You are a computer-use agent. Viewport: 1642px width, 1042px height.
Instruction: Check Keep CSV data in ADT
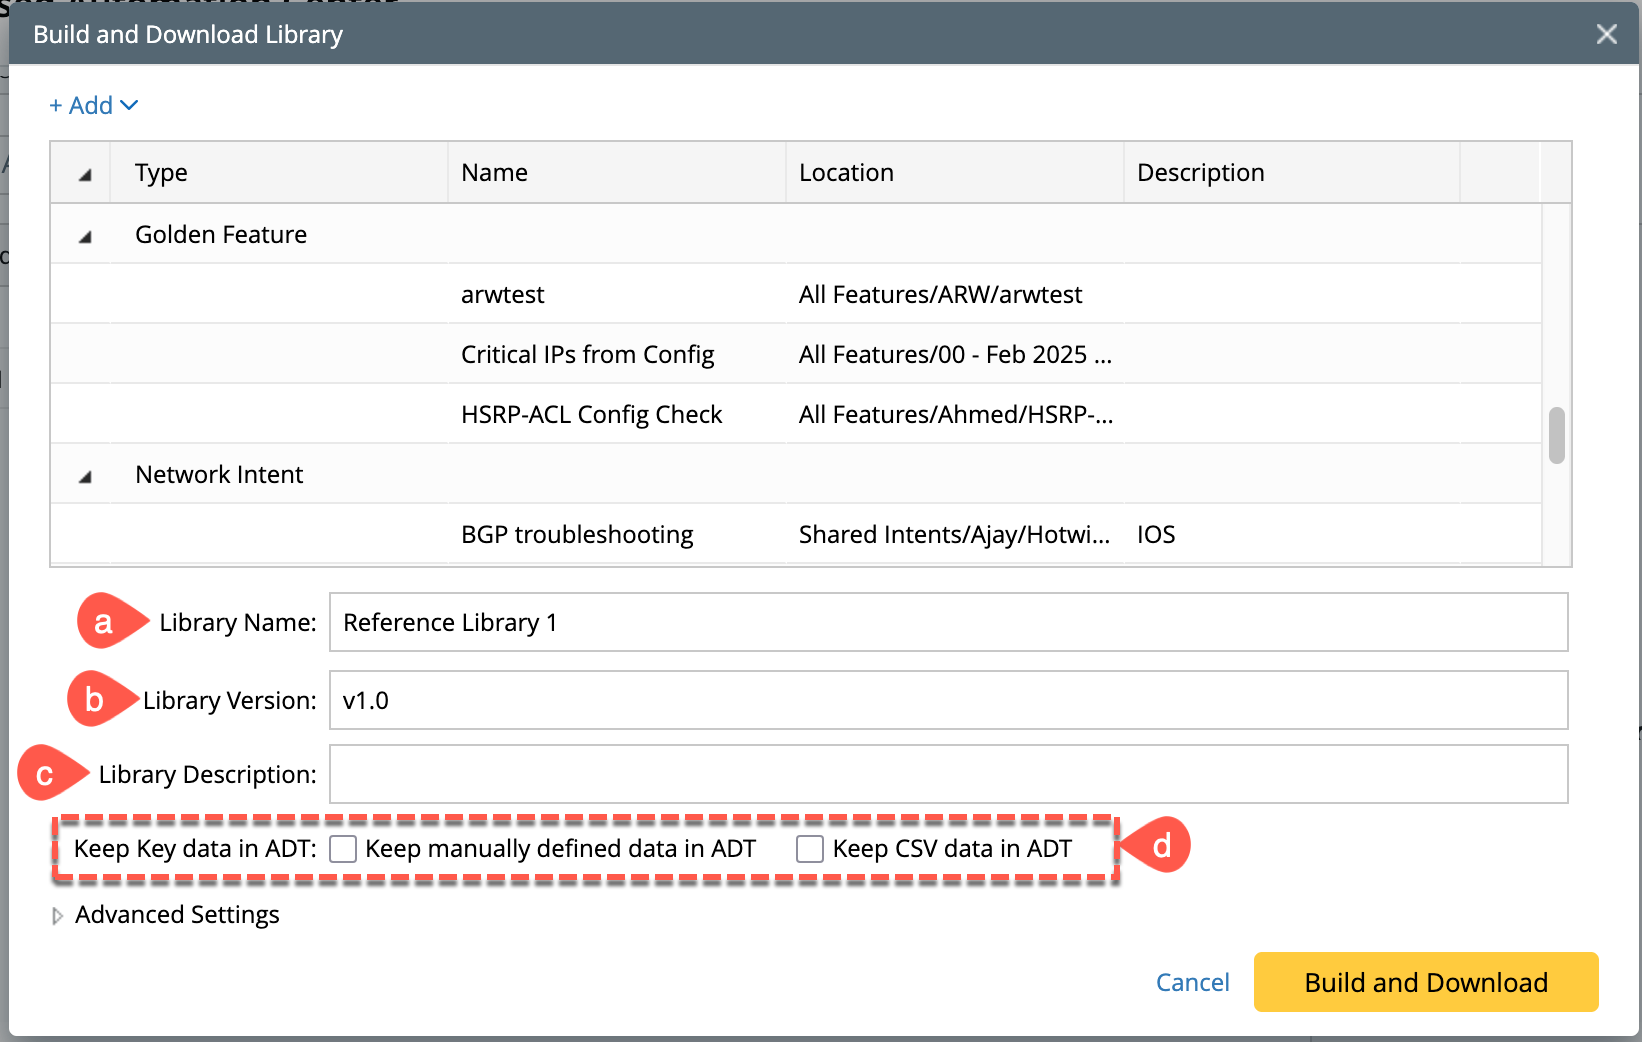pyautogui.click(x=810, y=849)
